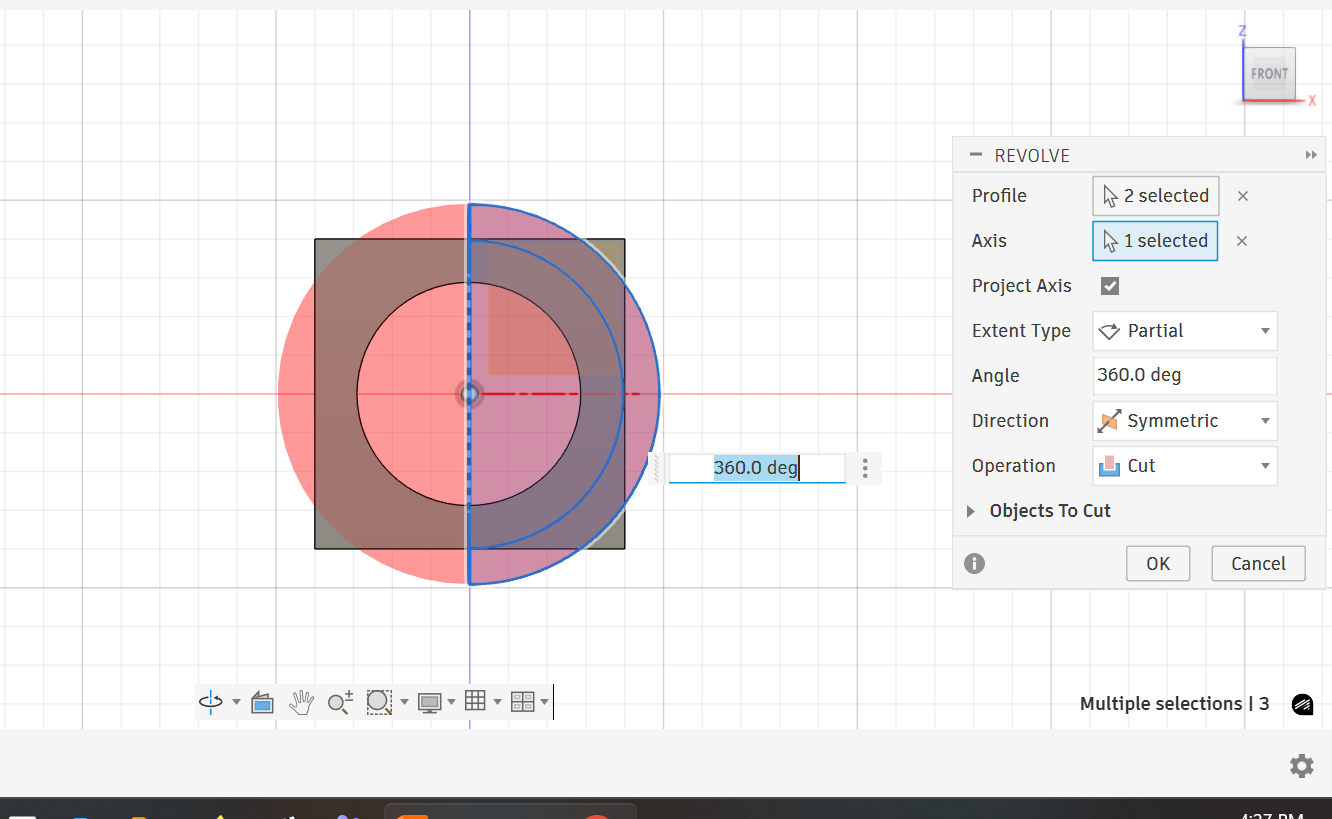Viewport: 1332px width, 819px height.
Task: Click the REVOLVE dialog title text
Action: coord(1032,156)
